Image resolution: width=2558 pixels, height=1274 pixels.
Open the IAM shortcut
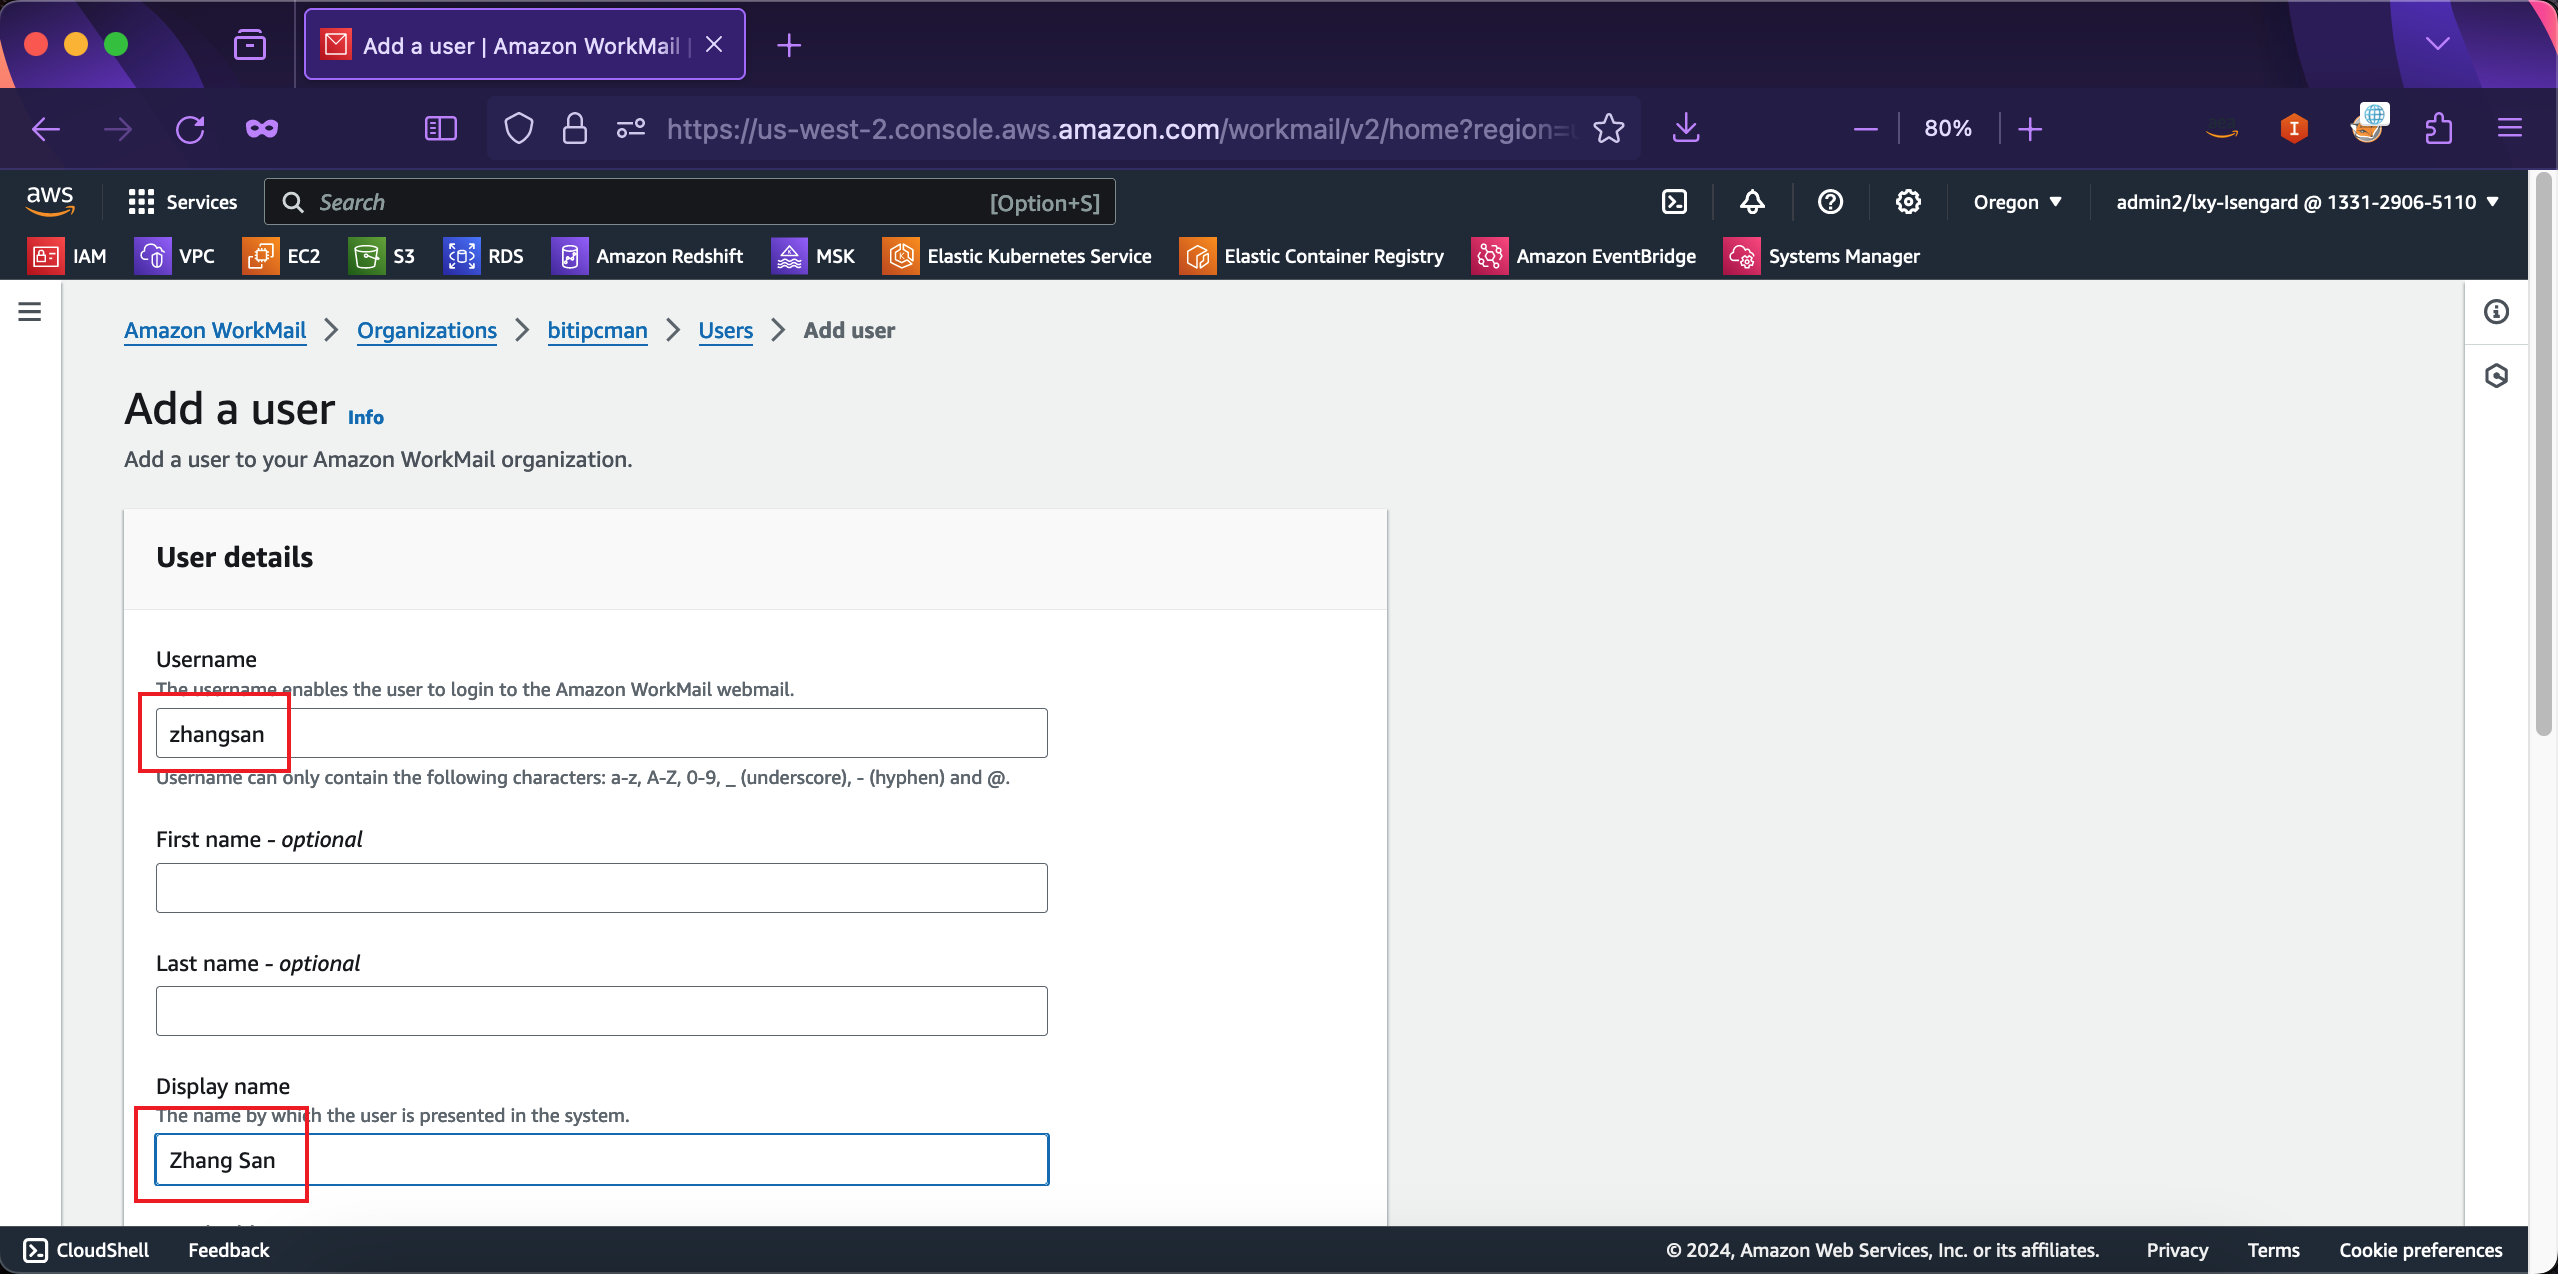tap(67, 256)
